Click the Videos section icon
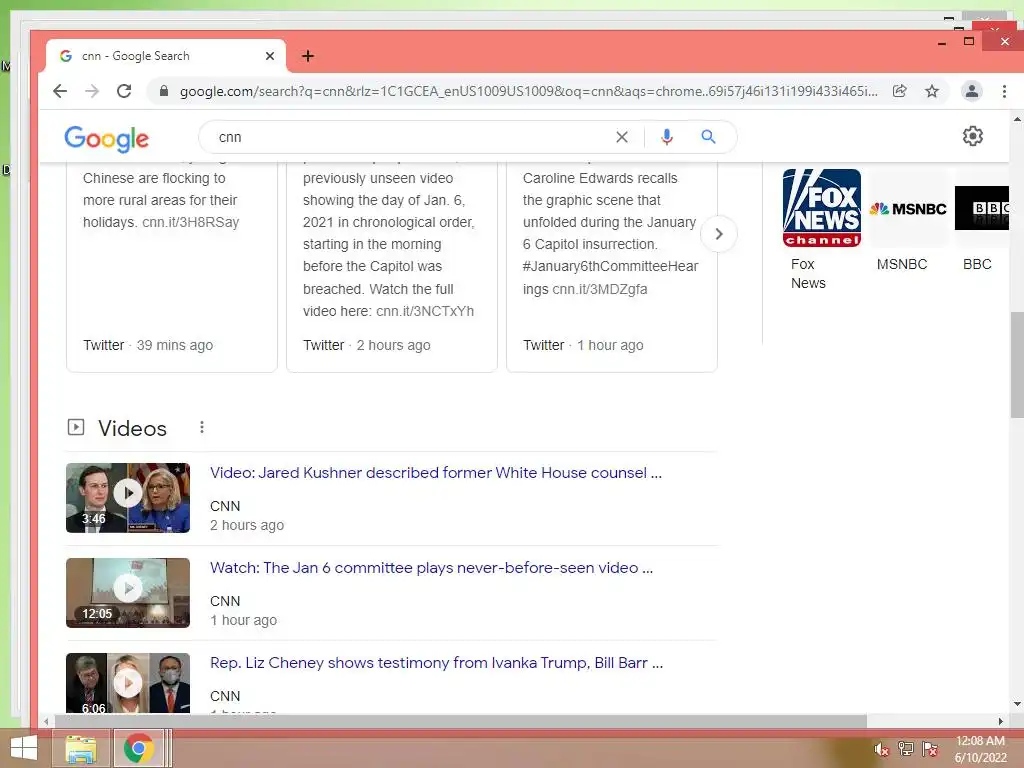This screenshot has height=768, width=1024. [x=76, y=427]
